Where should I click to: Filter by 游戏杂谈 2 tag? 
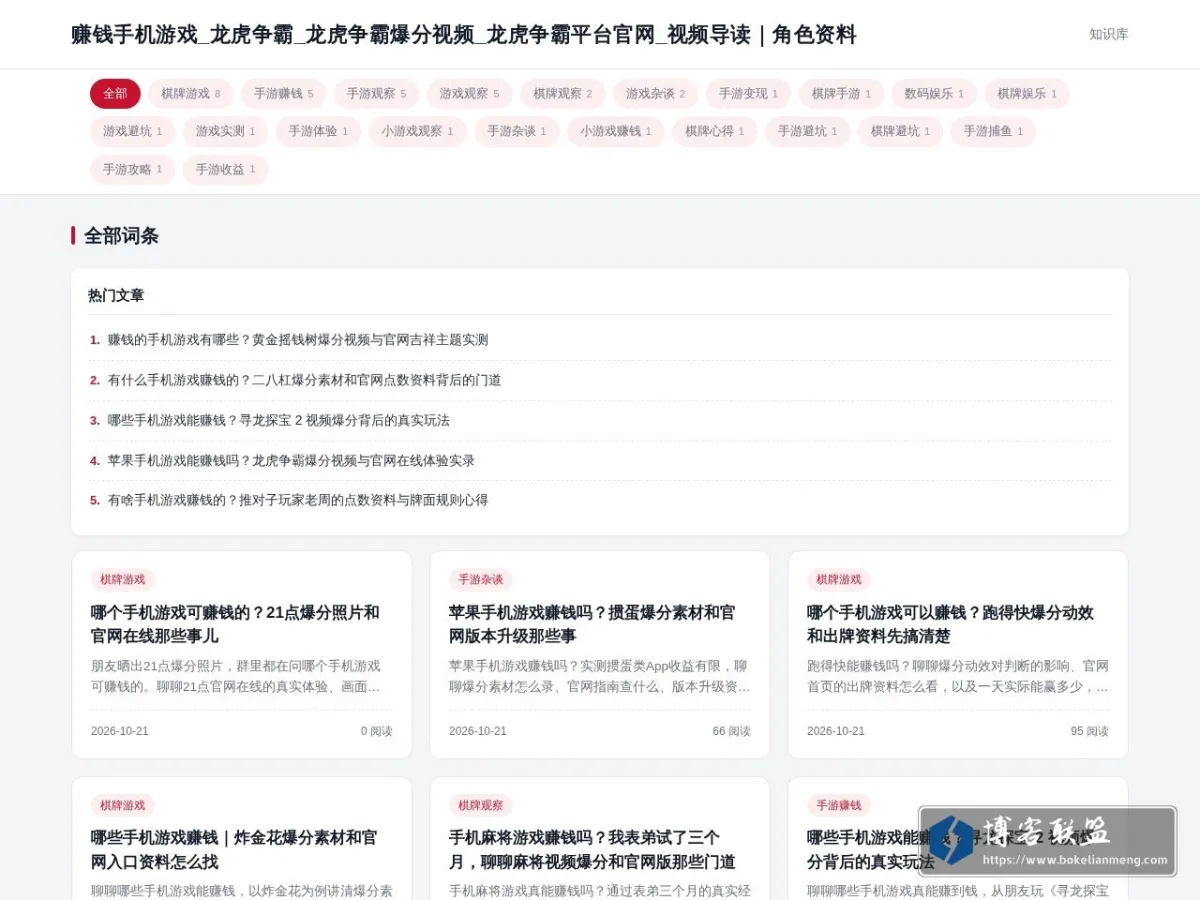655,94
